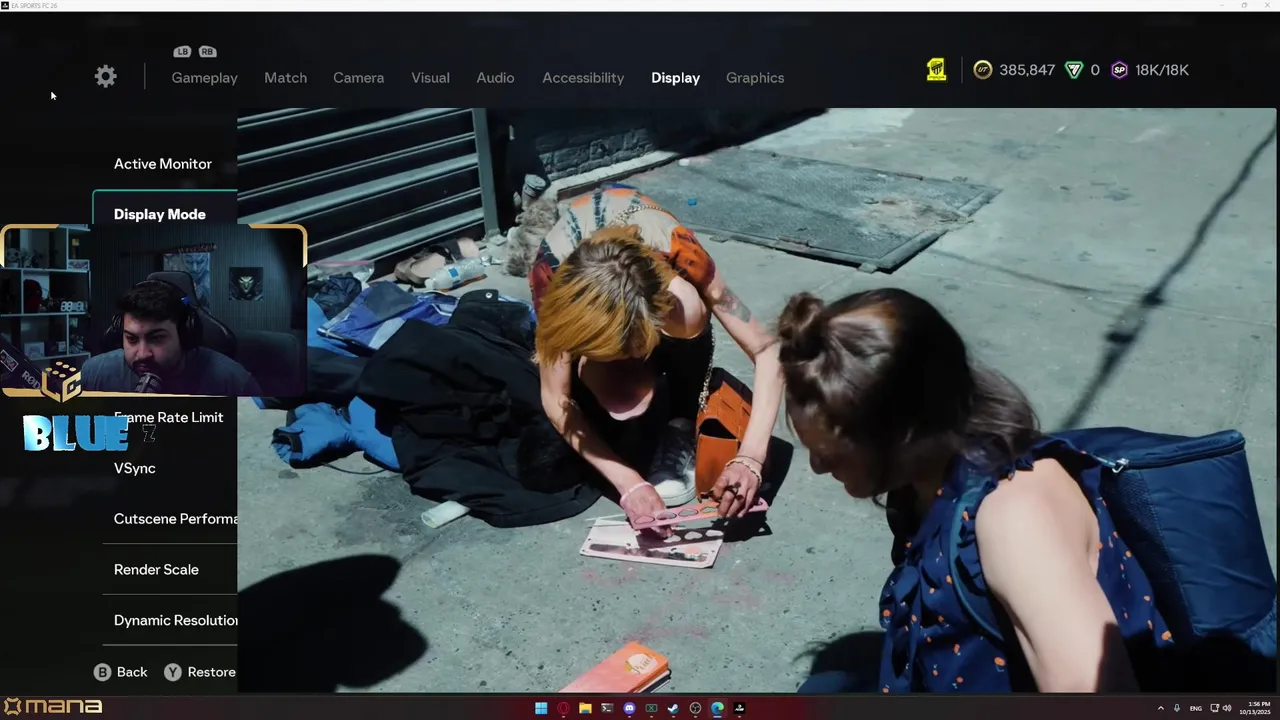Image resolution: width=1280 pixels, height=720 pixels.
Task: Open the Match settings tab
Action: [285, 78]
